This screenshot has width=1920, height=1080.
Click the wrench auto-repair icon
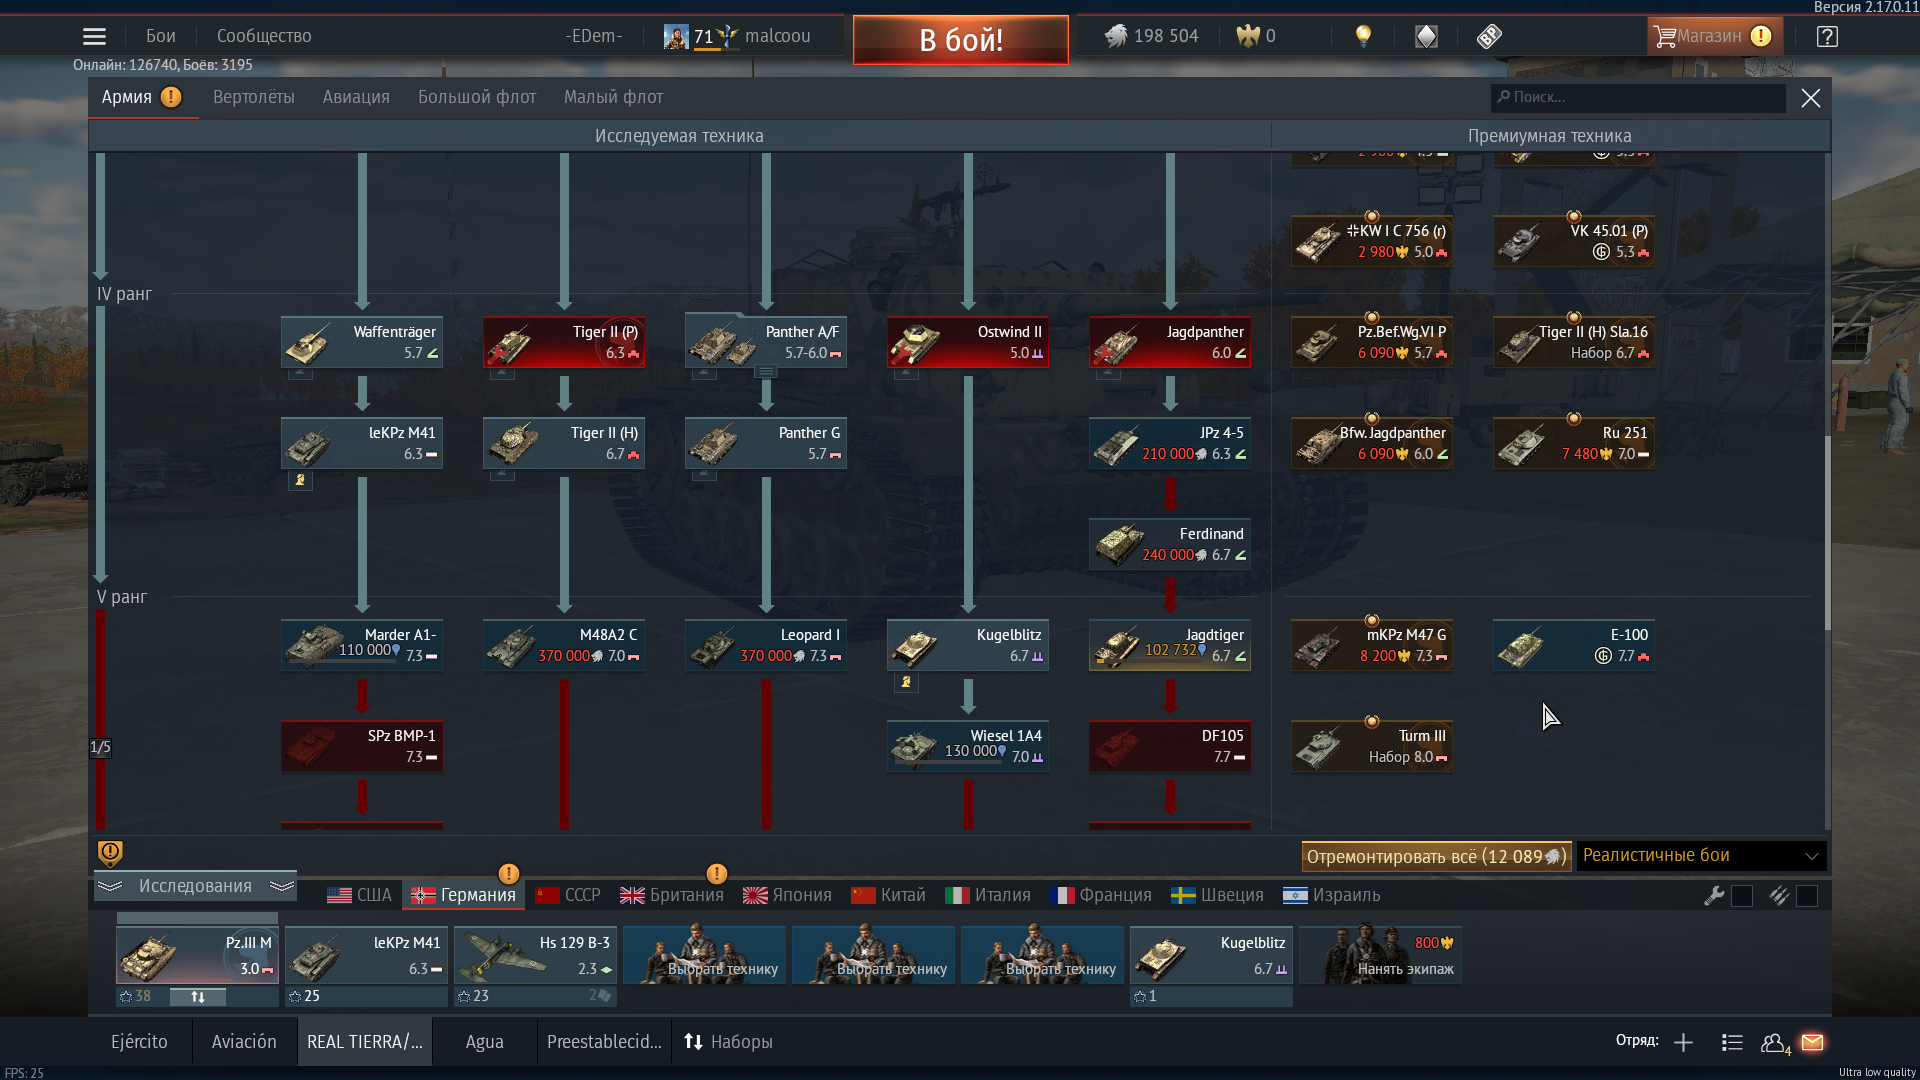click(x=1713, y=896)
